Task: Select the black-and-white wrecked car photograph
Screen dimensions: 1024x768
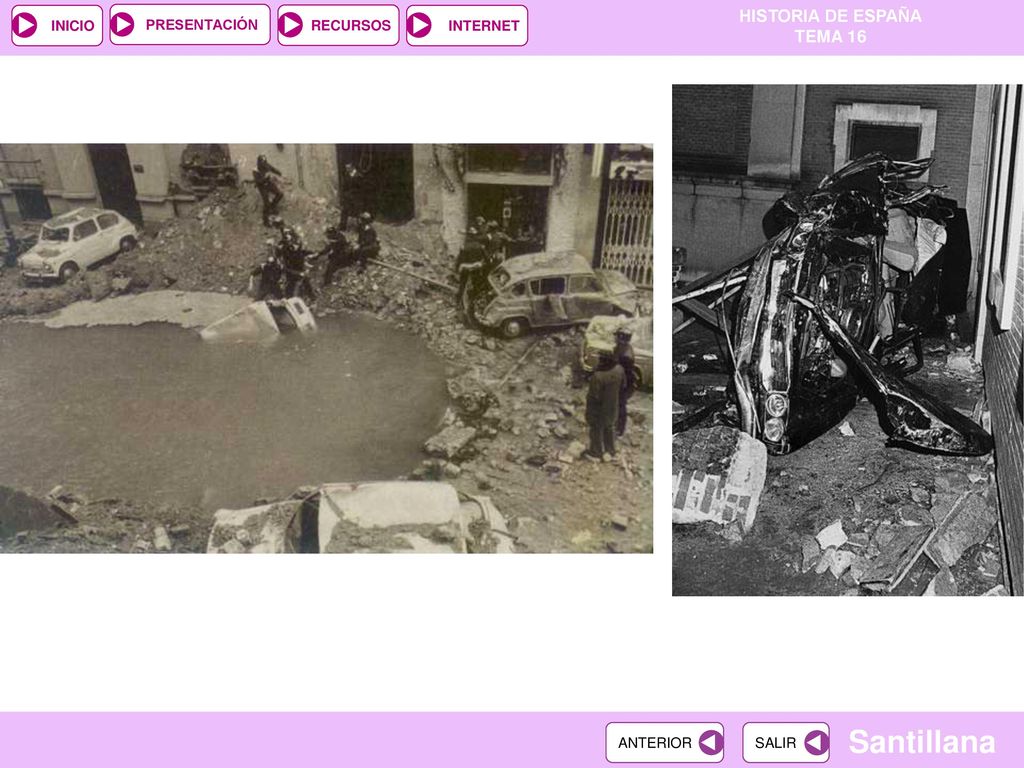Action: click(x=848, y=340)
